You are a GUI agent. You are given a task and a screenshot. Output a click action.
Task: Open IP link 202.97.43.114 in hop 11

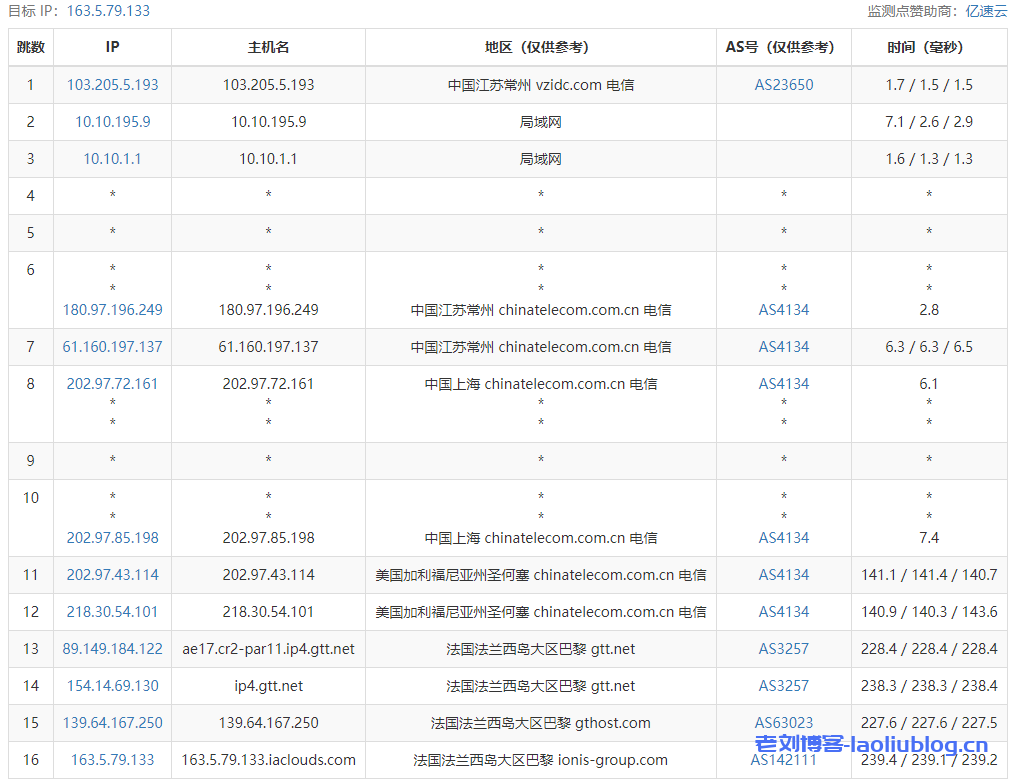tap(112, 575)
